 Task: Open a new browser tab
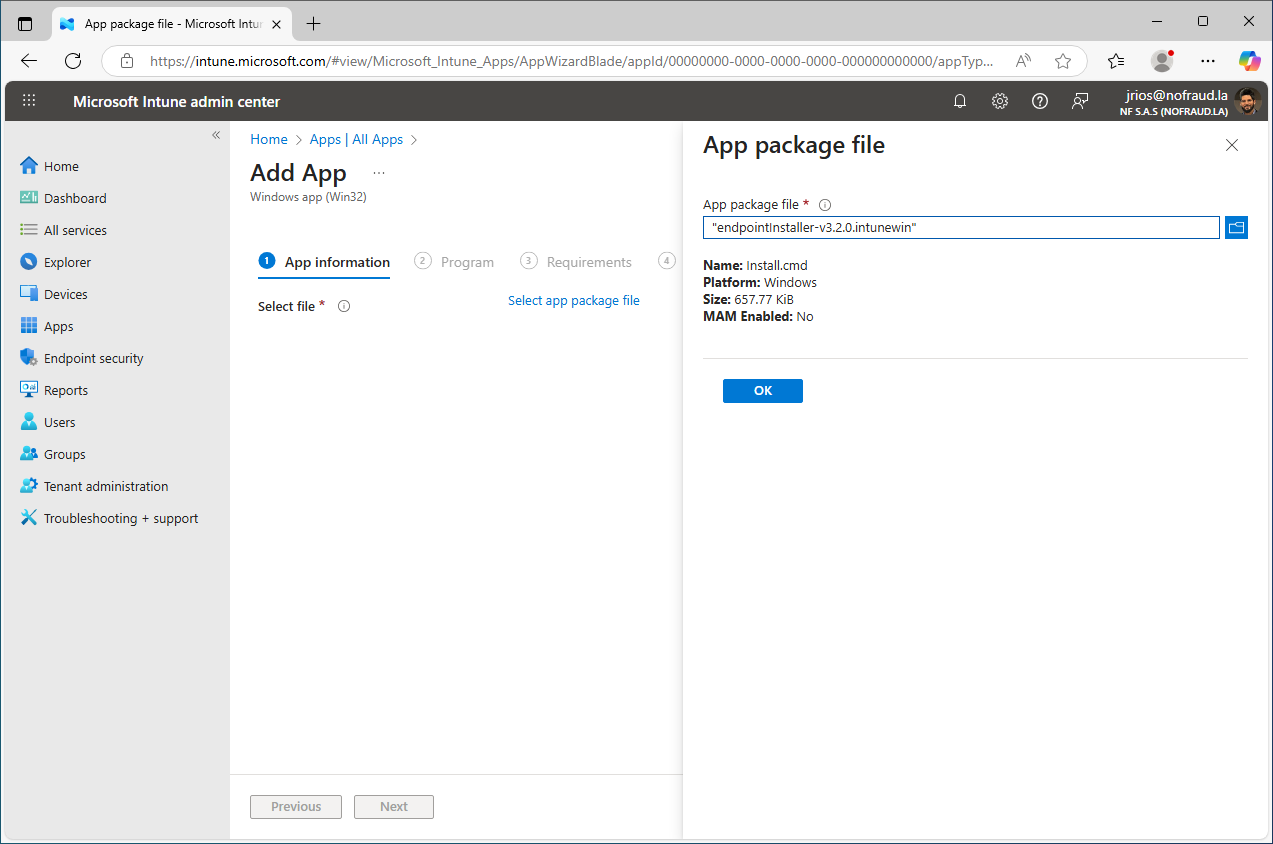(x=314, y=23)
